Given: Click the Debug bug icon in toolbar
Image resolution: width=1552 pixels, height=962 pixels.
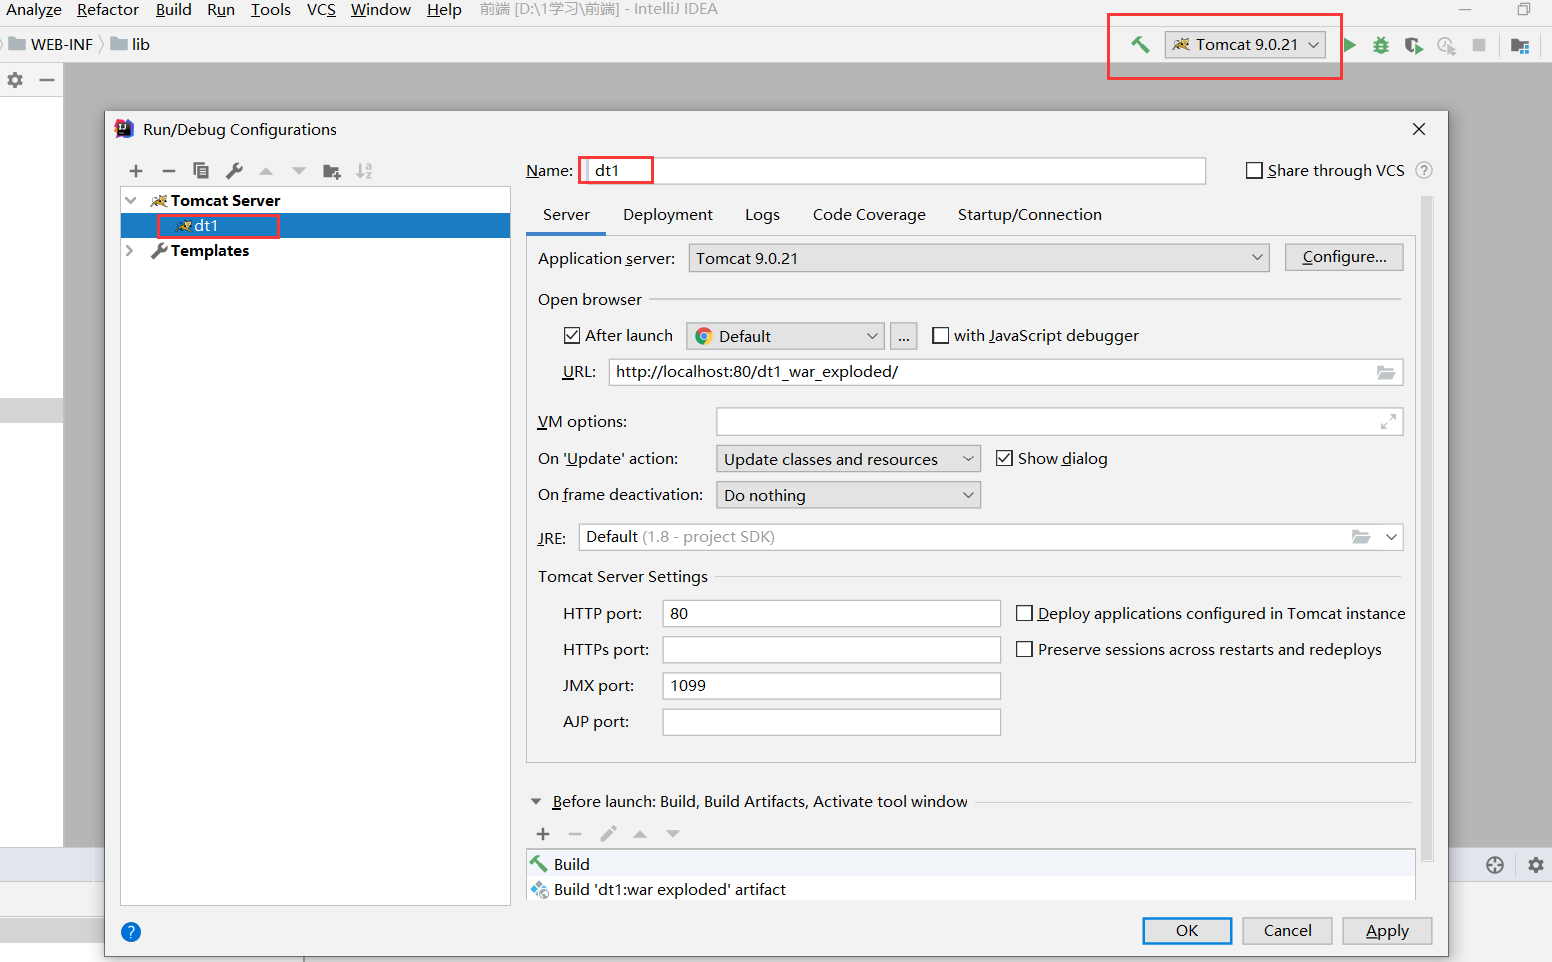Looking at the screenshot, I should pos(1381,45).
